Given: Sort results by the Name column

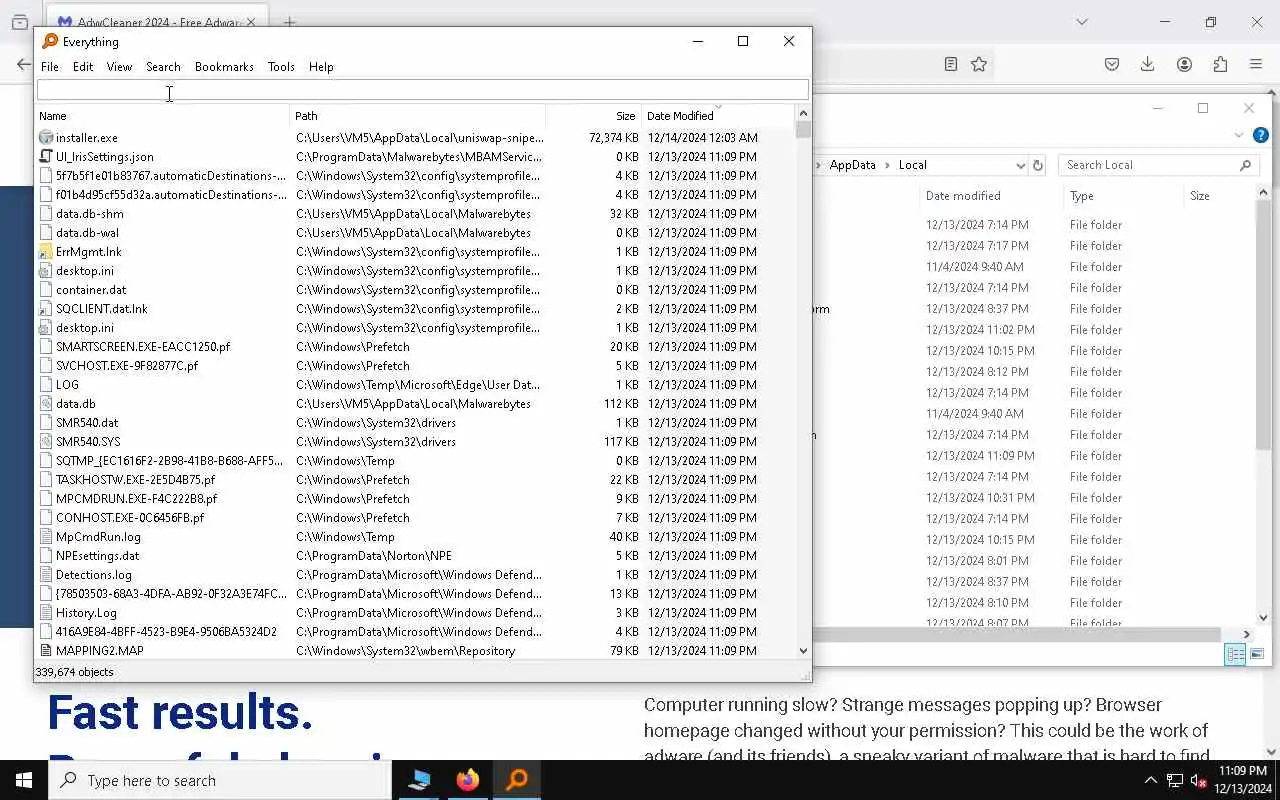Looking at the screenshot, I should click(x=162, y=116).
